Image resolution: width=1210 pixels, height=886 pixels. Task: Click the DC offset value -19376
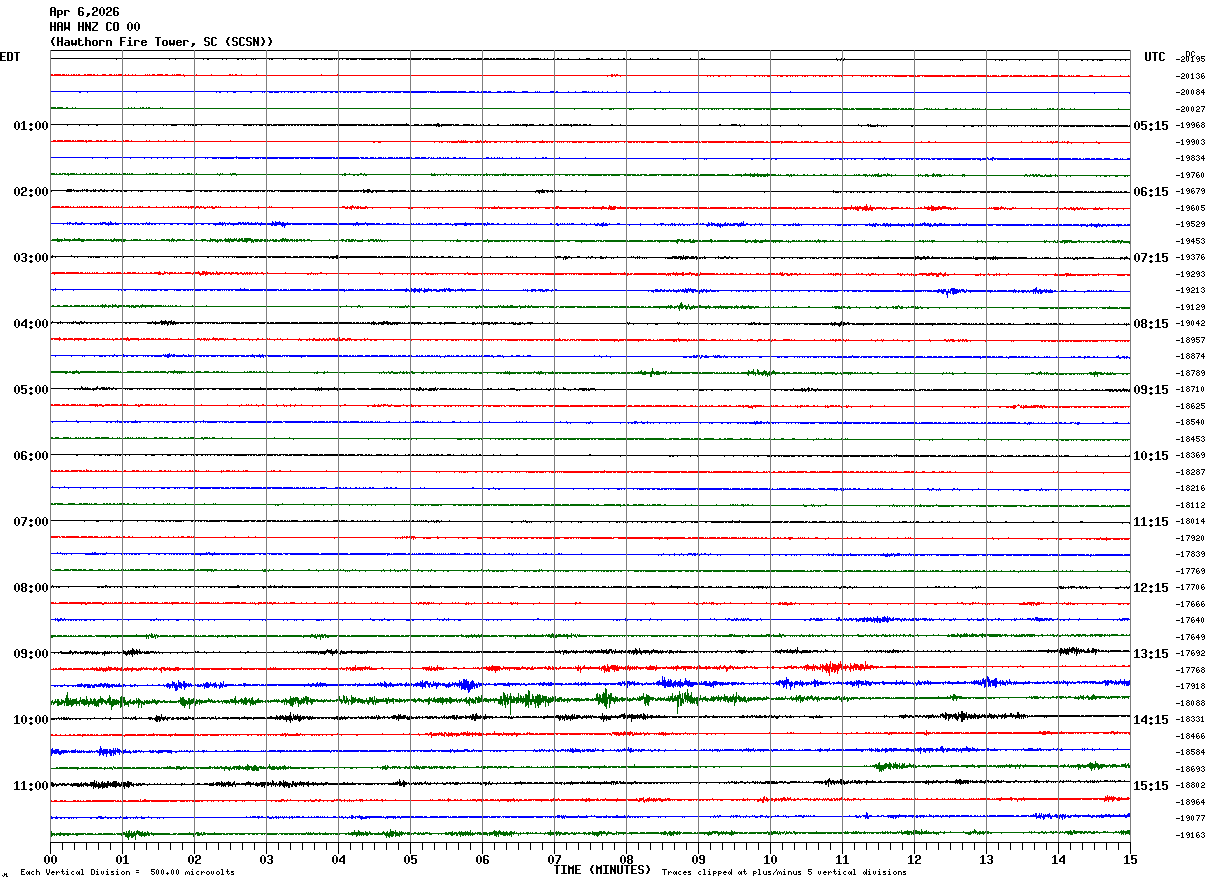(x=1191, y=257)
